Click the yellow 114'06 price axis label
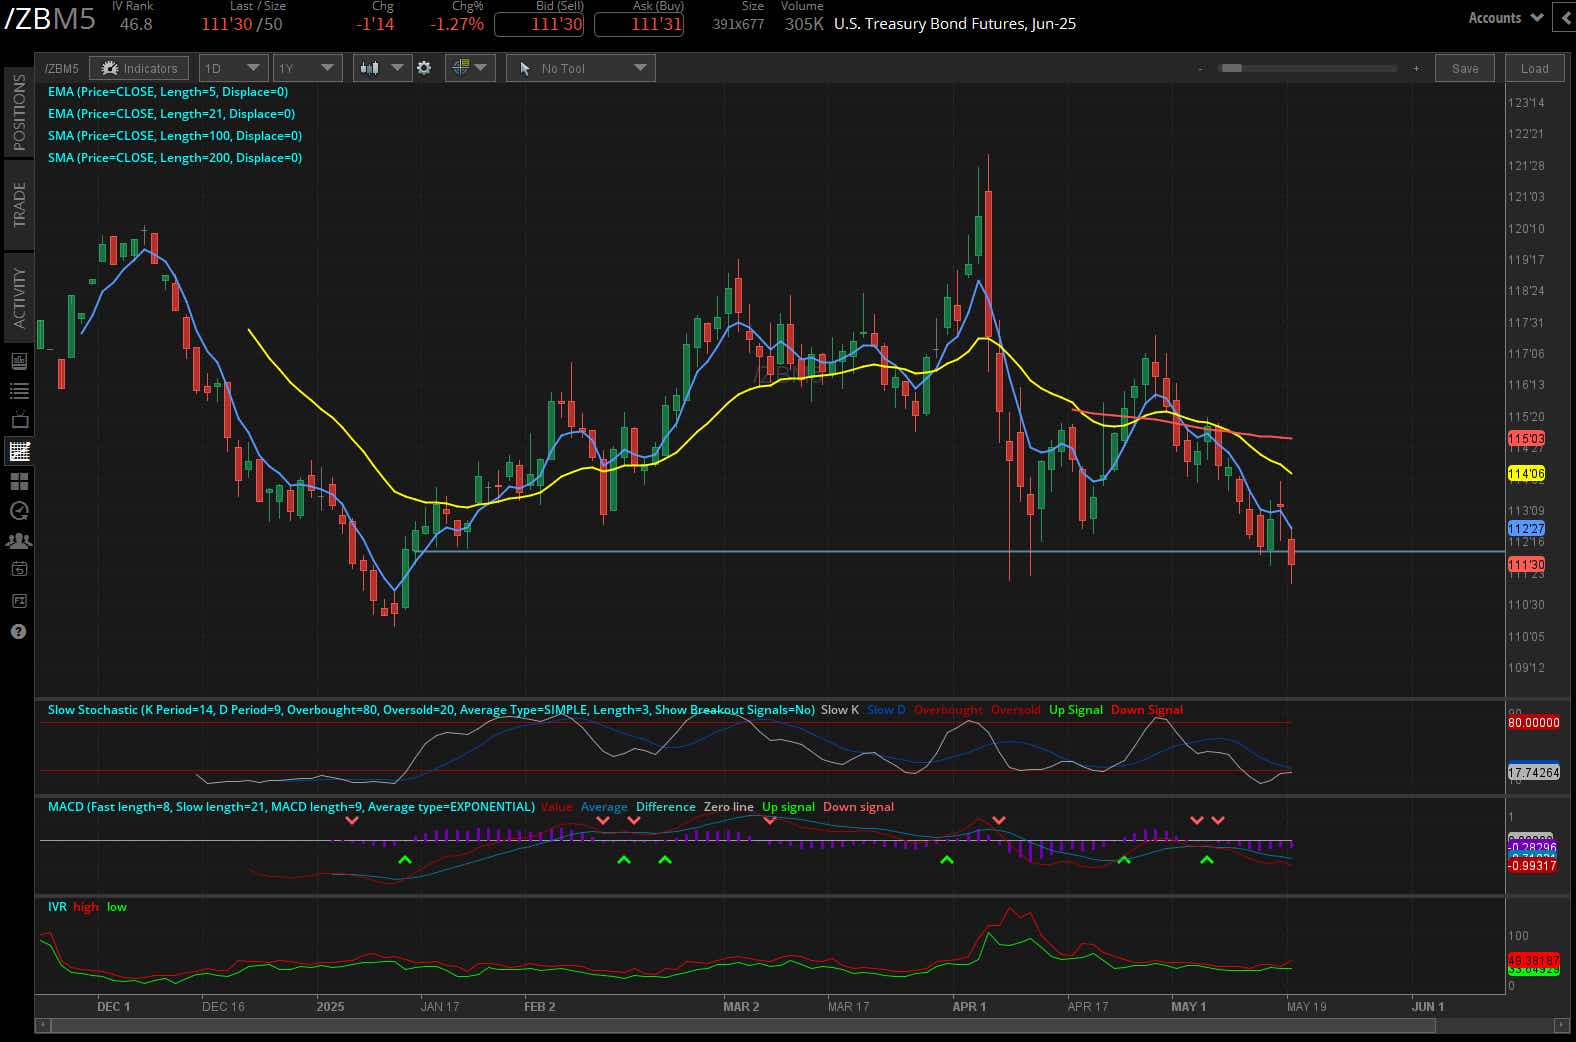Image resolution: width=1576 pixels, height=1042 pixels. [x=1526, y=473]
